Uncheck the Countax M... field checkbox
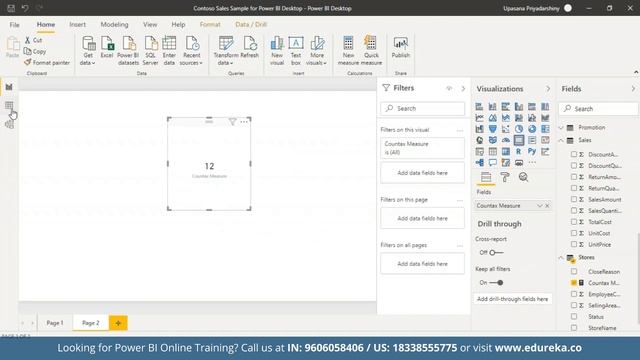The image size is (640, 360). (x=574, y=282)
